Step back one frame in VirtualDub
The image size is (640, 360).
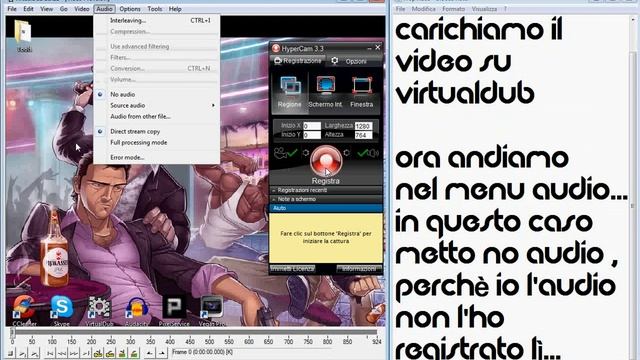(x=62, y=353)
